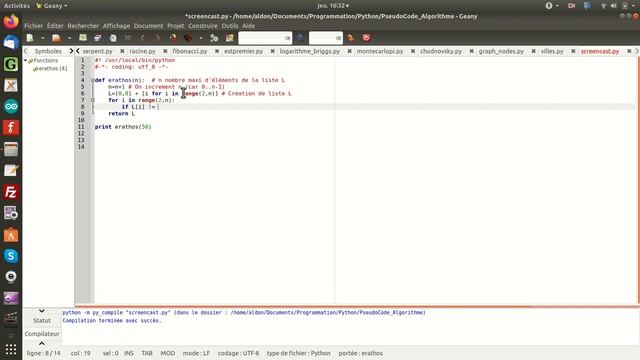
Task: Close the villes.py tab
Action: (x=573, y=51)
